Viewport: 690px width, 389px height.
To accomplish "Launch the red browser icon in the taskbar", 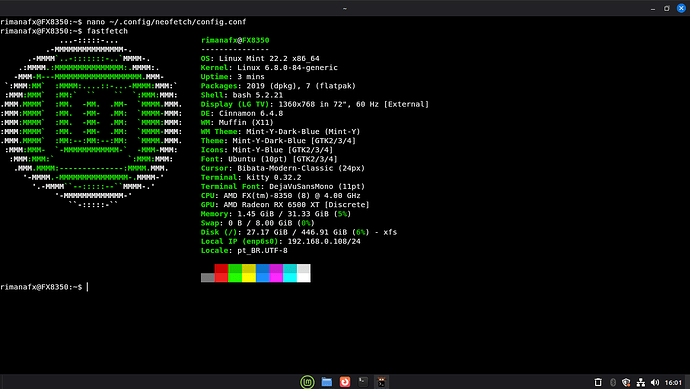I will [345, 382].
